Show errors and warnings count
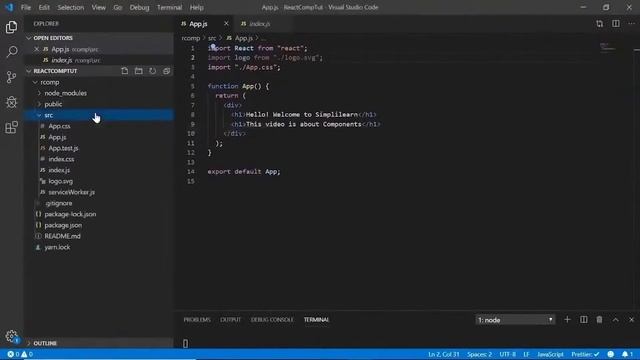This screenshot has width=640, height=360. point(20,354)
